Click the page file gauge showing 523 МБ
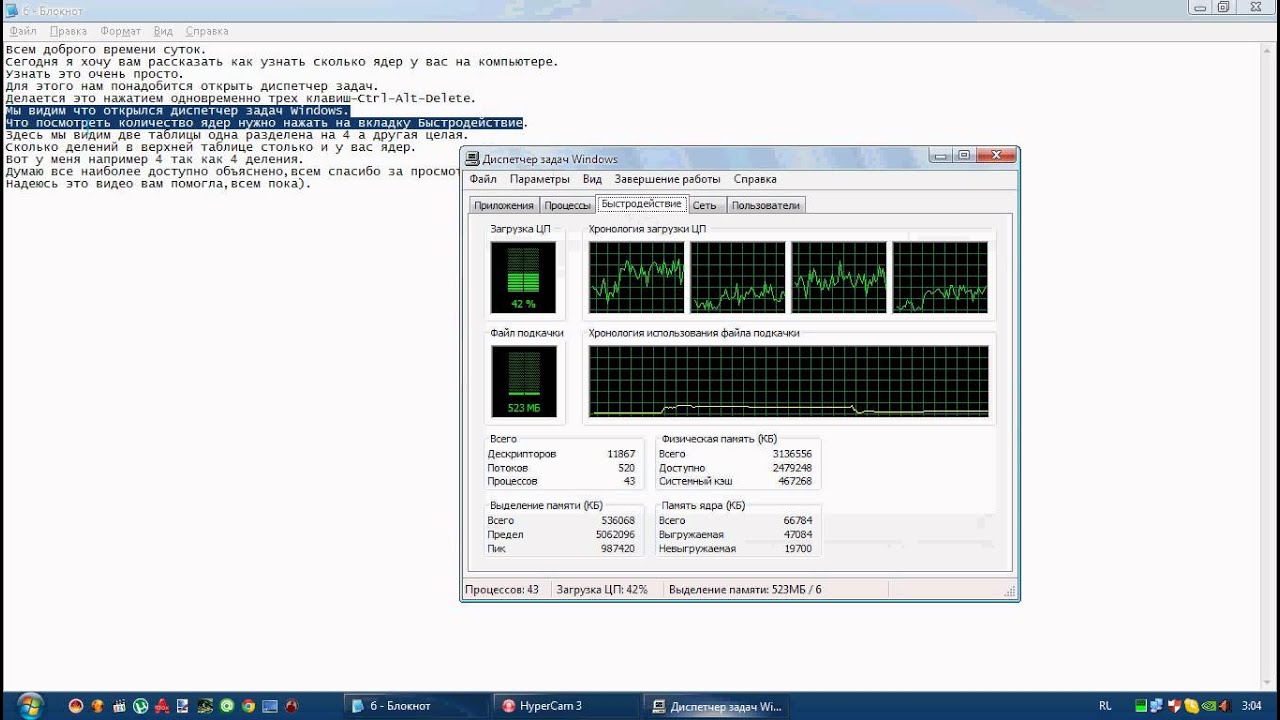Viewport: 1280px width, 720px height. click(523, 381)
